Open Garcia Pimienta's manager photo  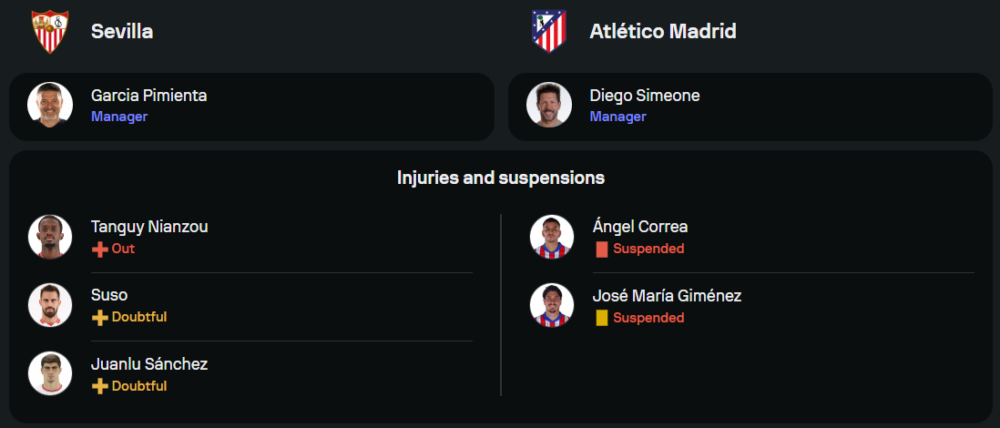pyautogui.click(x=50, y=105)
